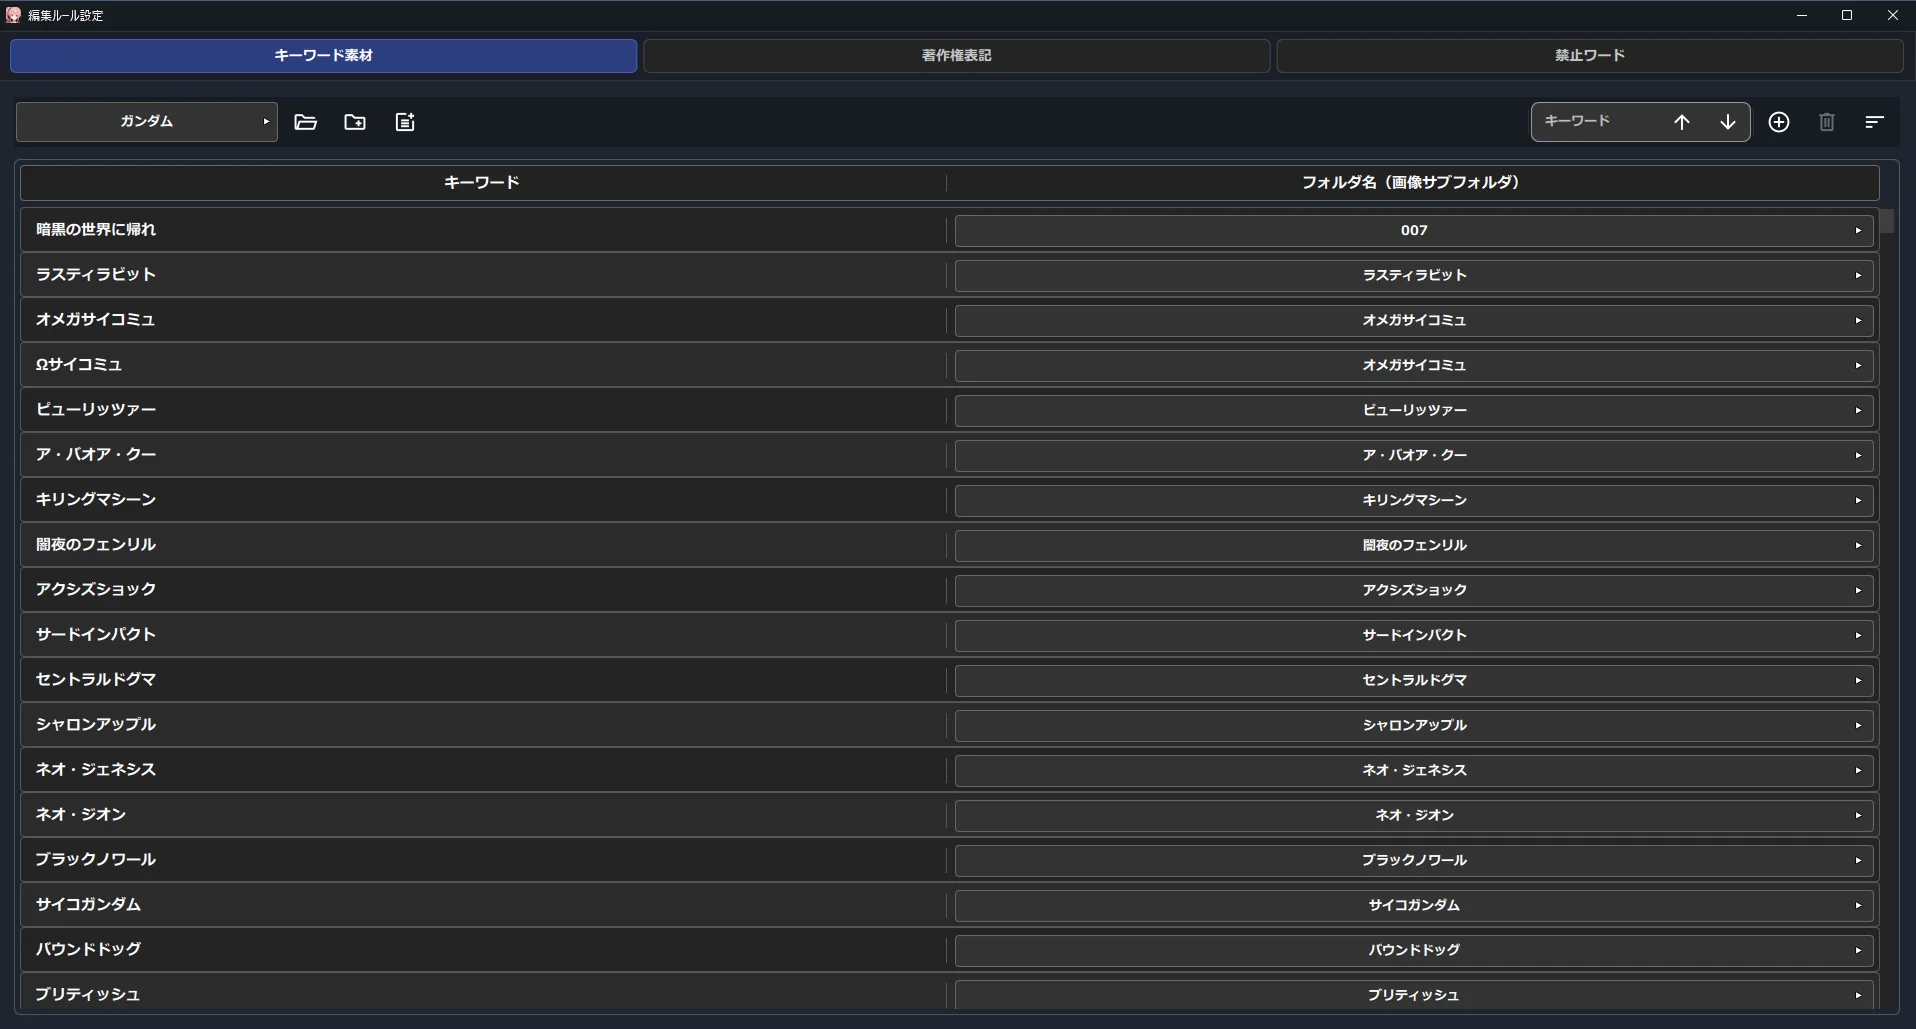Click the trash delete icon

pyautogui.click(x=1827, y=122)
